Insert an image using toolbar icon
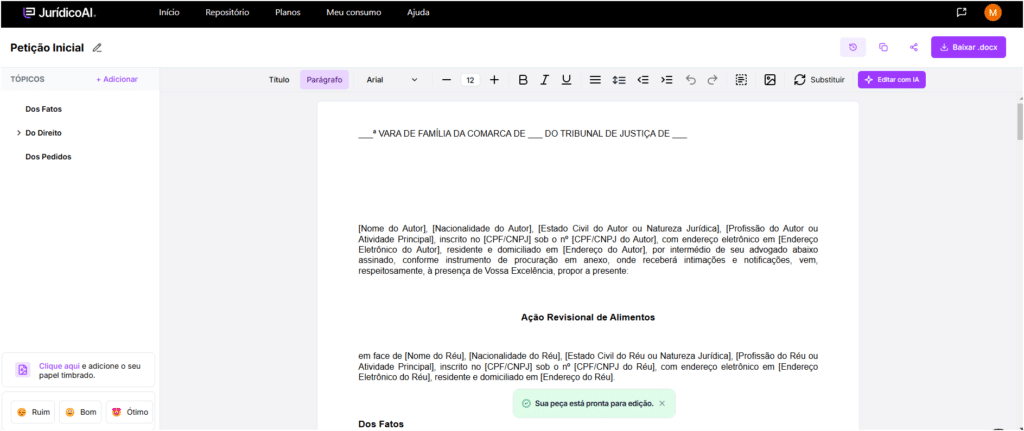The height and width of the screenshot is (431, 1024). (x=770, y=80)
